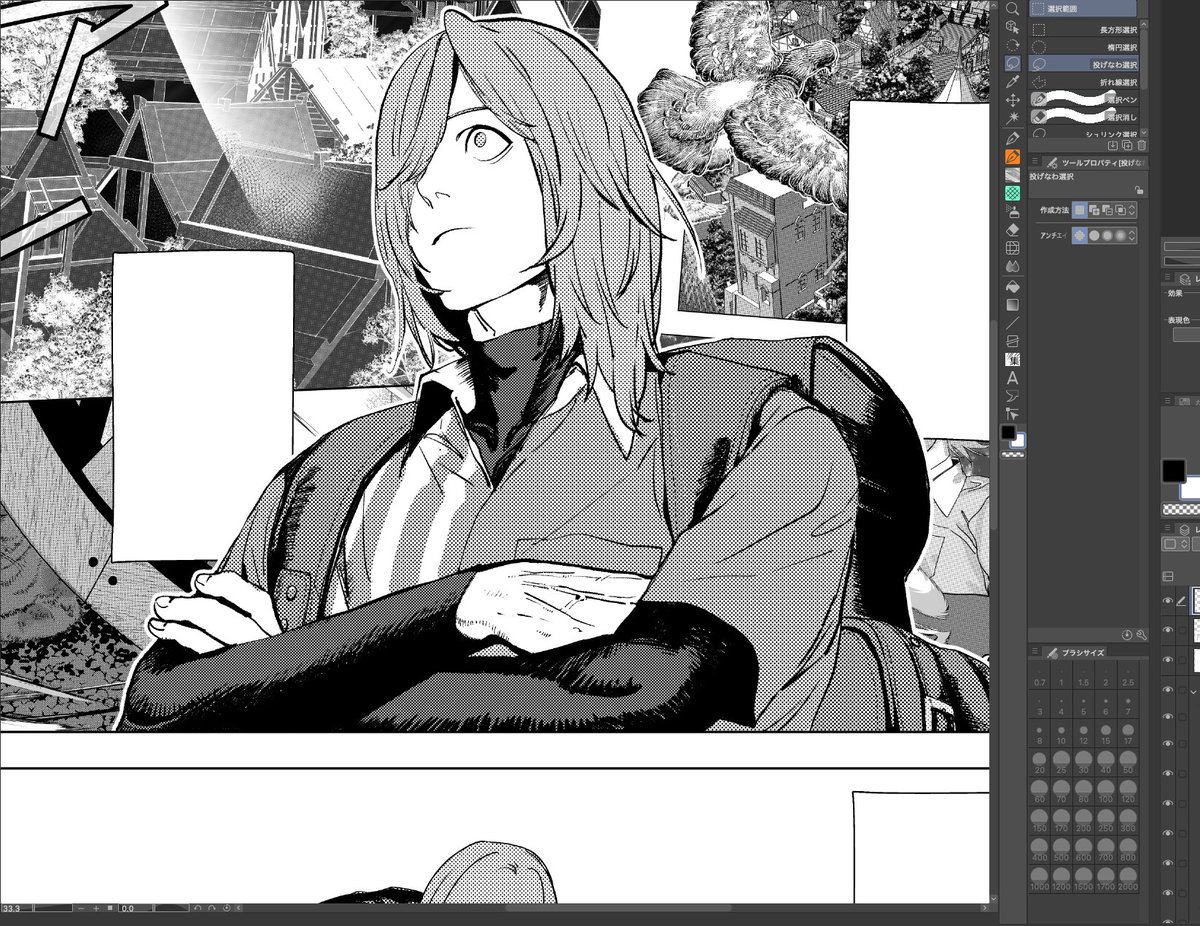Viewport: 1200px width, 926px height.
Task: Select the Airbrush spray tool
Action: coord(1012,211)
